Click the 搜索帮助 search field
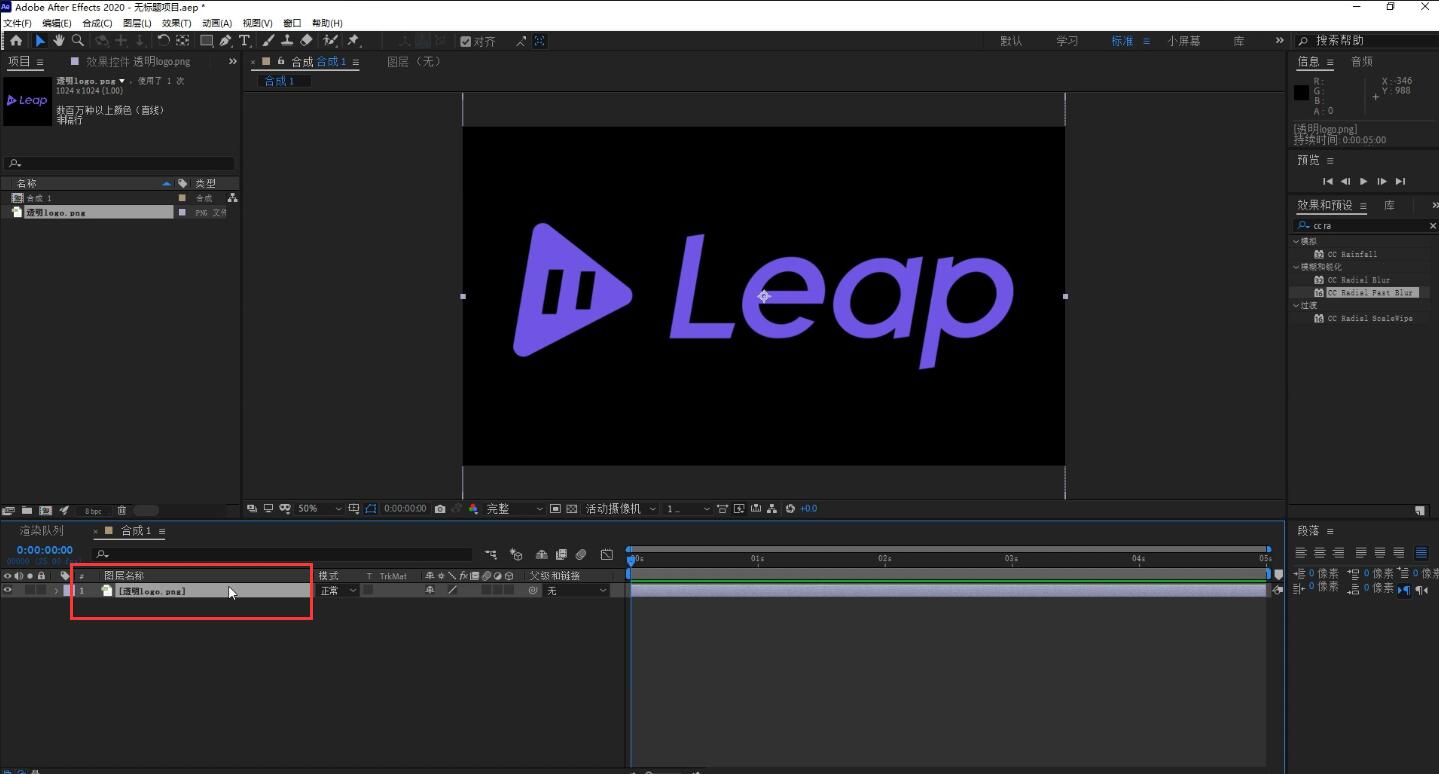 [1364, 41]
